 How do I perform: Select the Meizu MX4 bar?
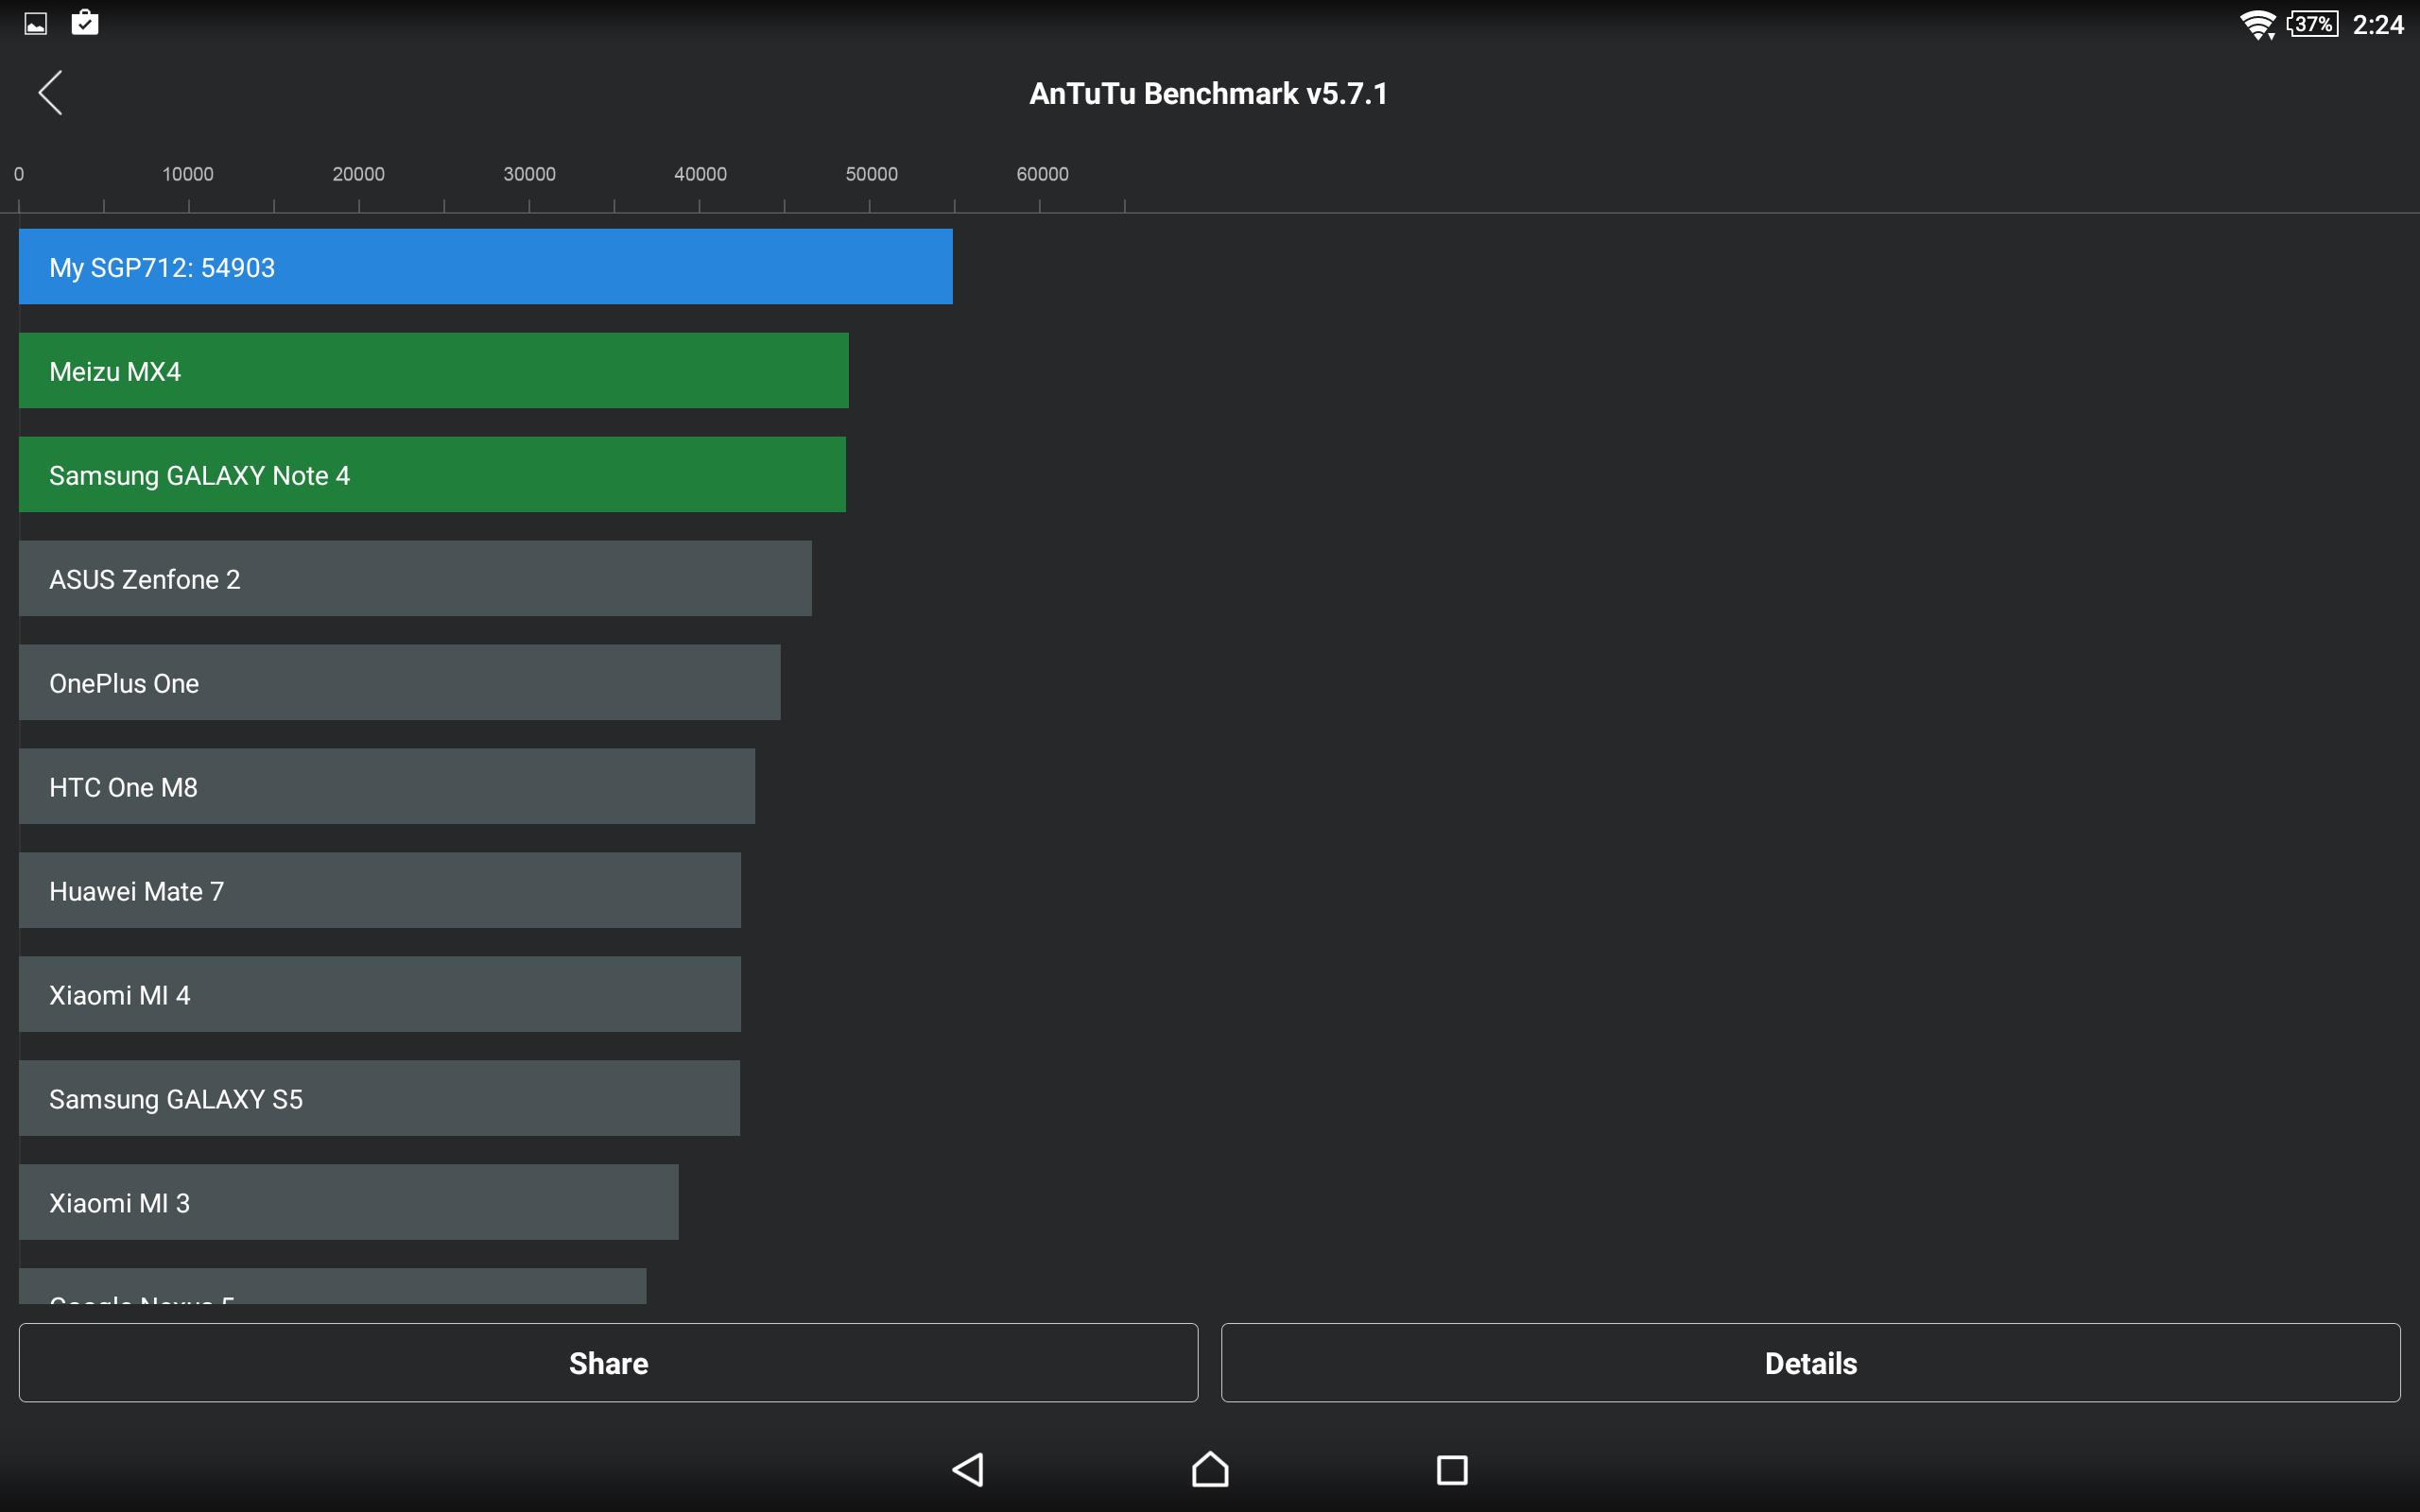pos(433,371)
